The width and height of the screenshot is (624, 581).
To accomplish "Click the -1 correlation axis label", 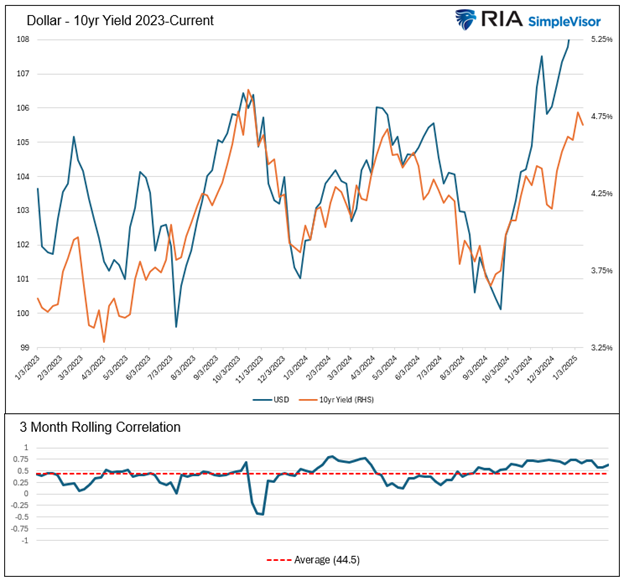I will click(25, 540).
